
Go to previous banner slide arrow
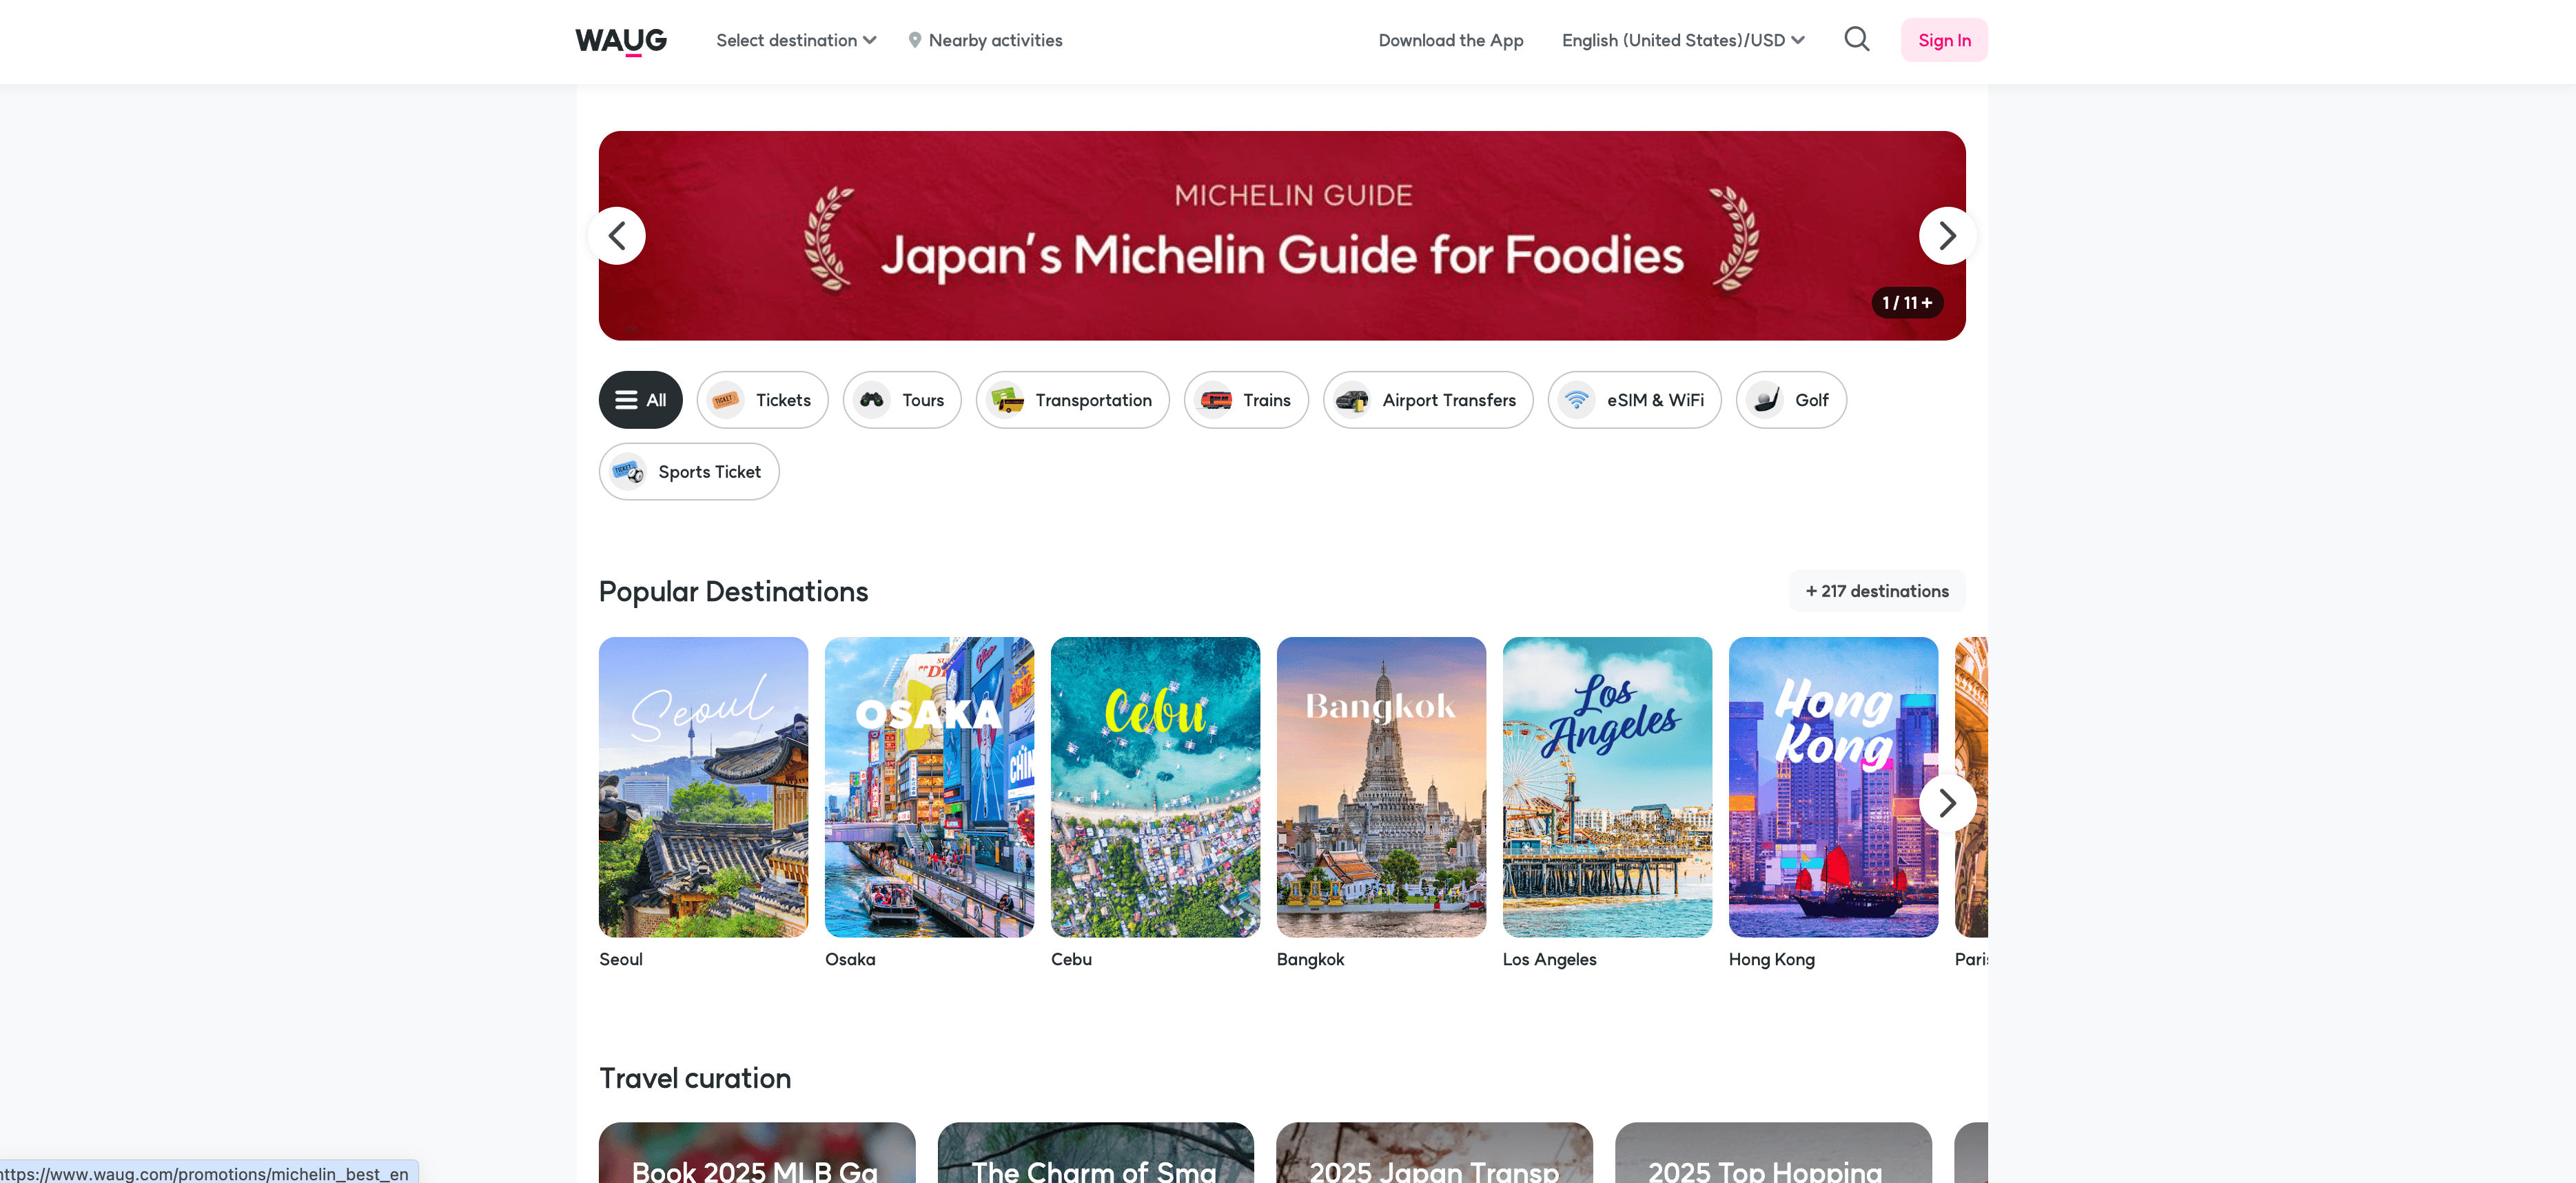[x=618, y=236]
